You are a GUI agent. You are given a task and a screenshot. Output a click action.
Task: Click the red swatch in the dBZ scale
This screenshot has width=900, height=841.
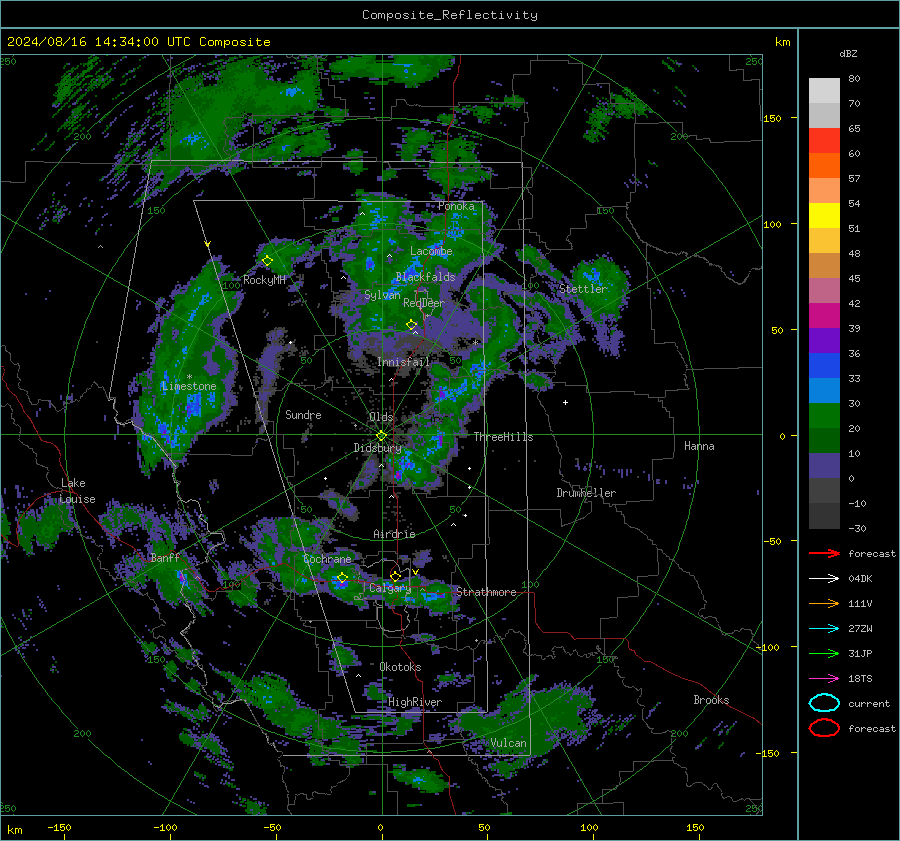point(824,141)
